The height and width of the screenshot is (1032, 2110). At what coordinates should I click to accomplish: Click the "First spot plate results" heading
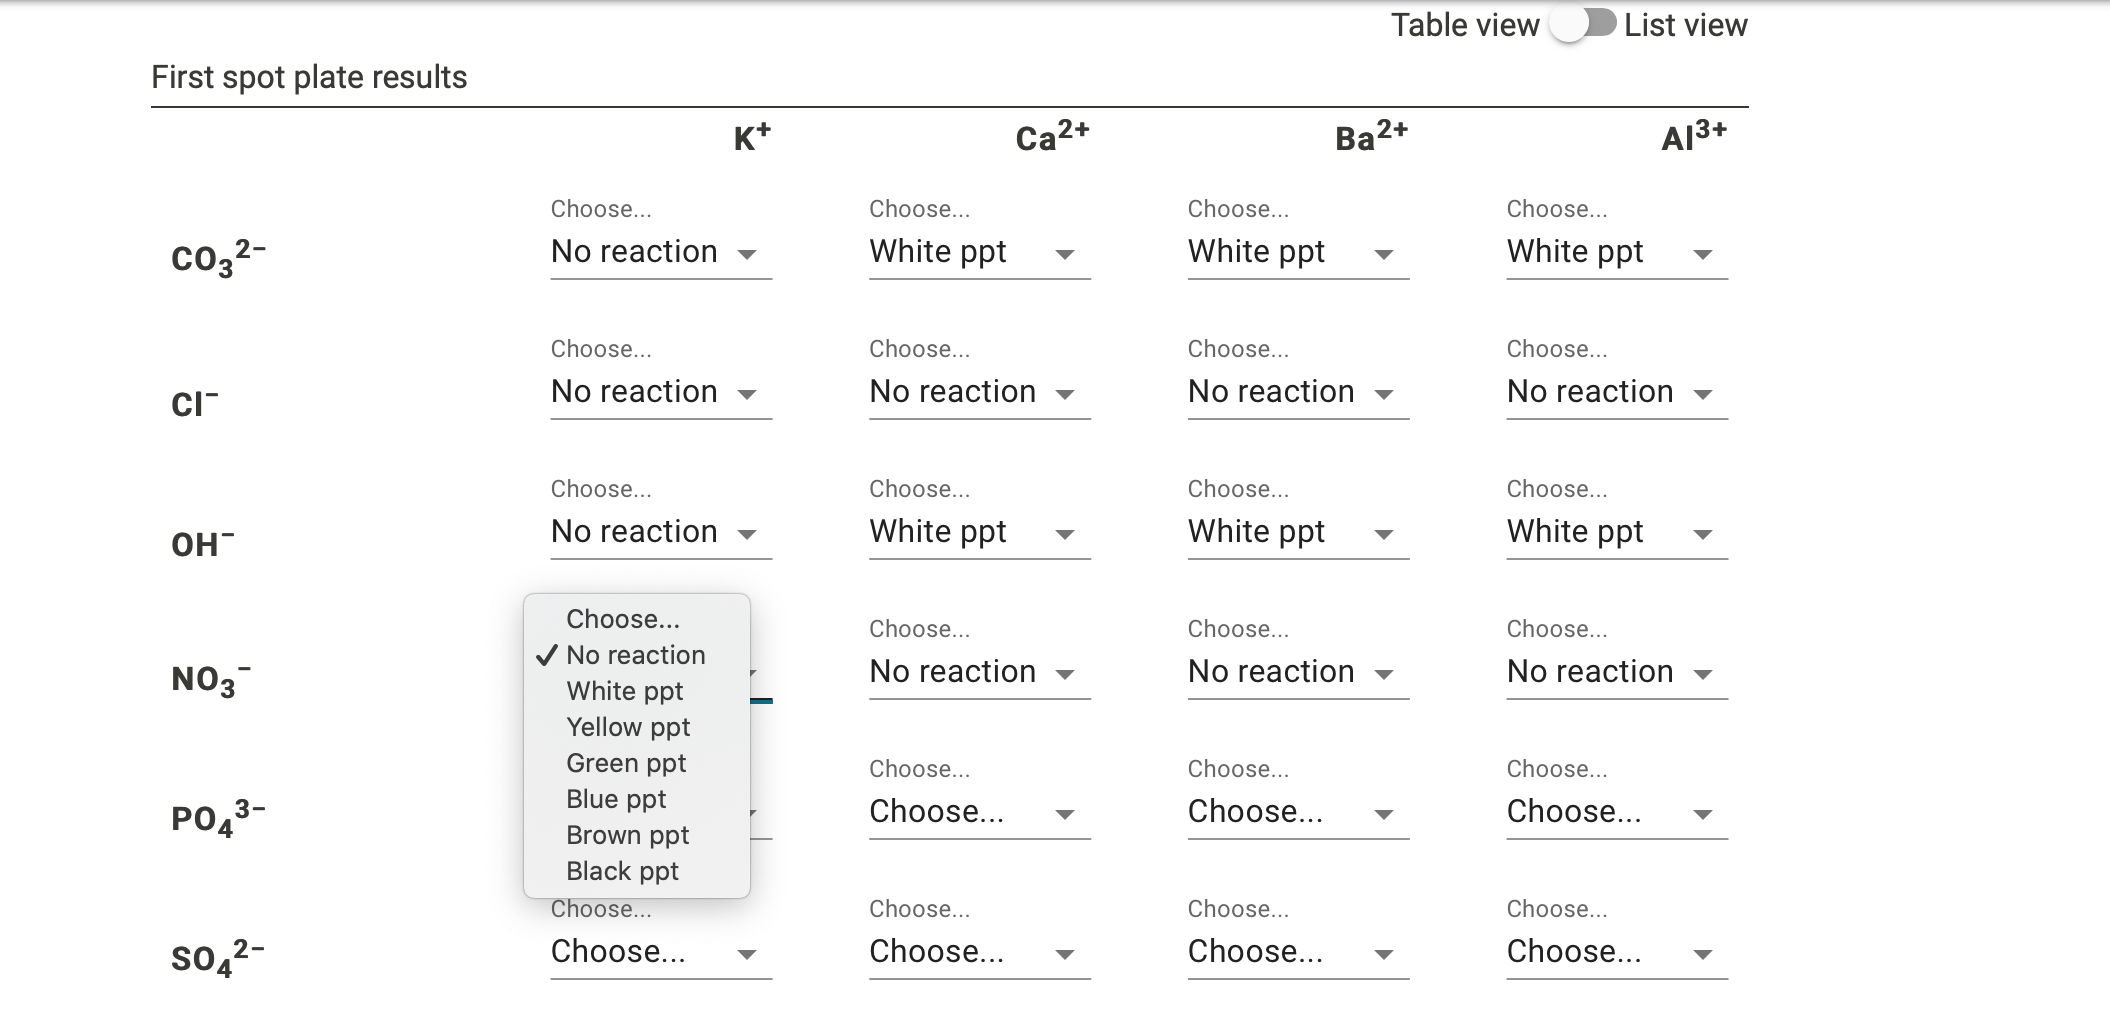pyautogui.click(x=309, y=76)
